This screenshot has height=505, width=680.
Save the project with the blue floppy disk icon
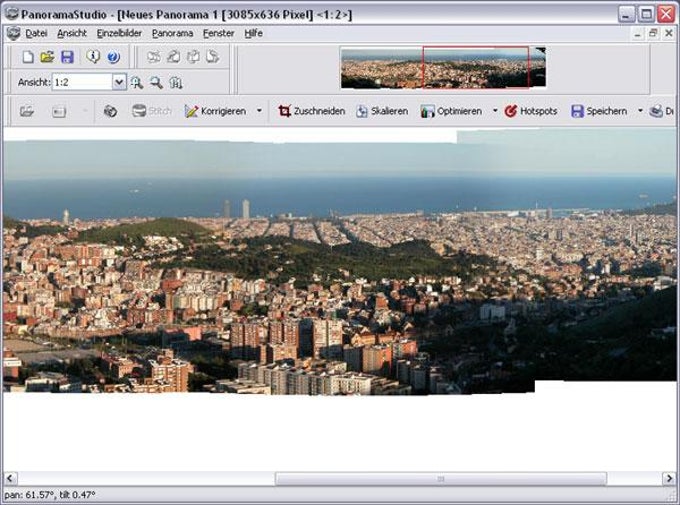click(x=67, y=57)
